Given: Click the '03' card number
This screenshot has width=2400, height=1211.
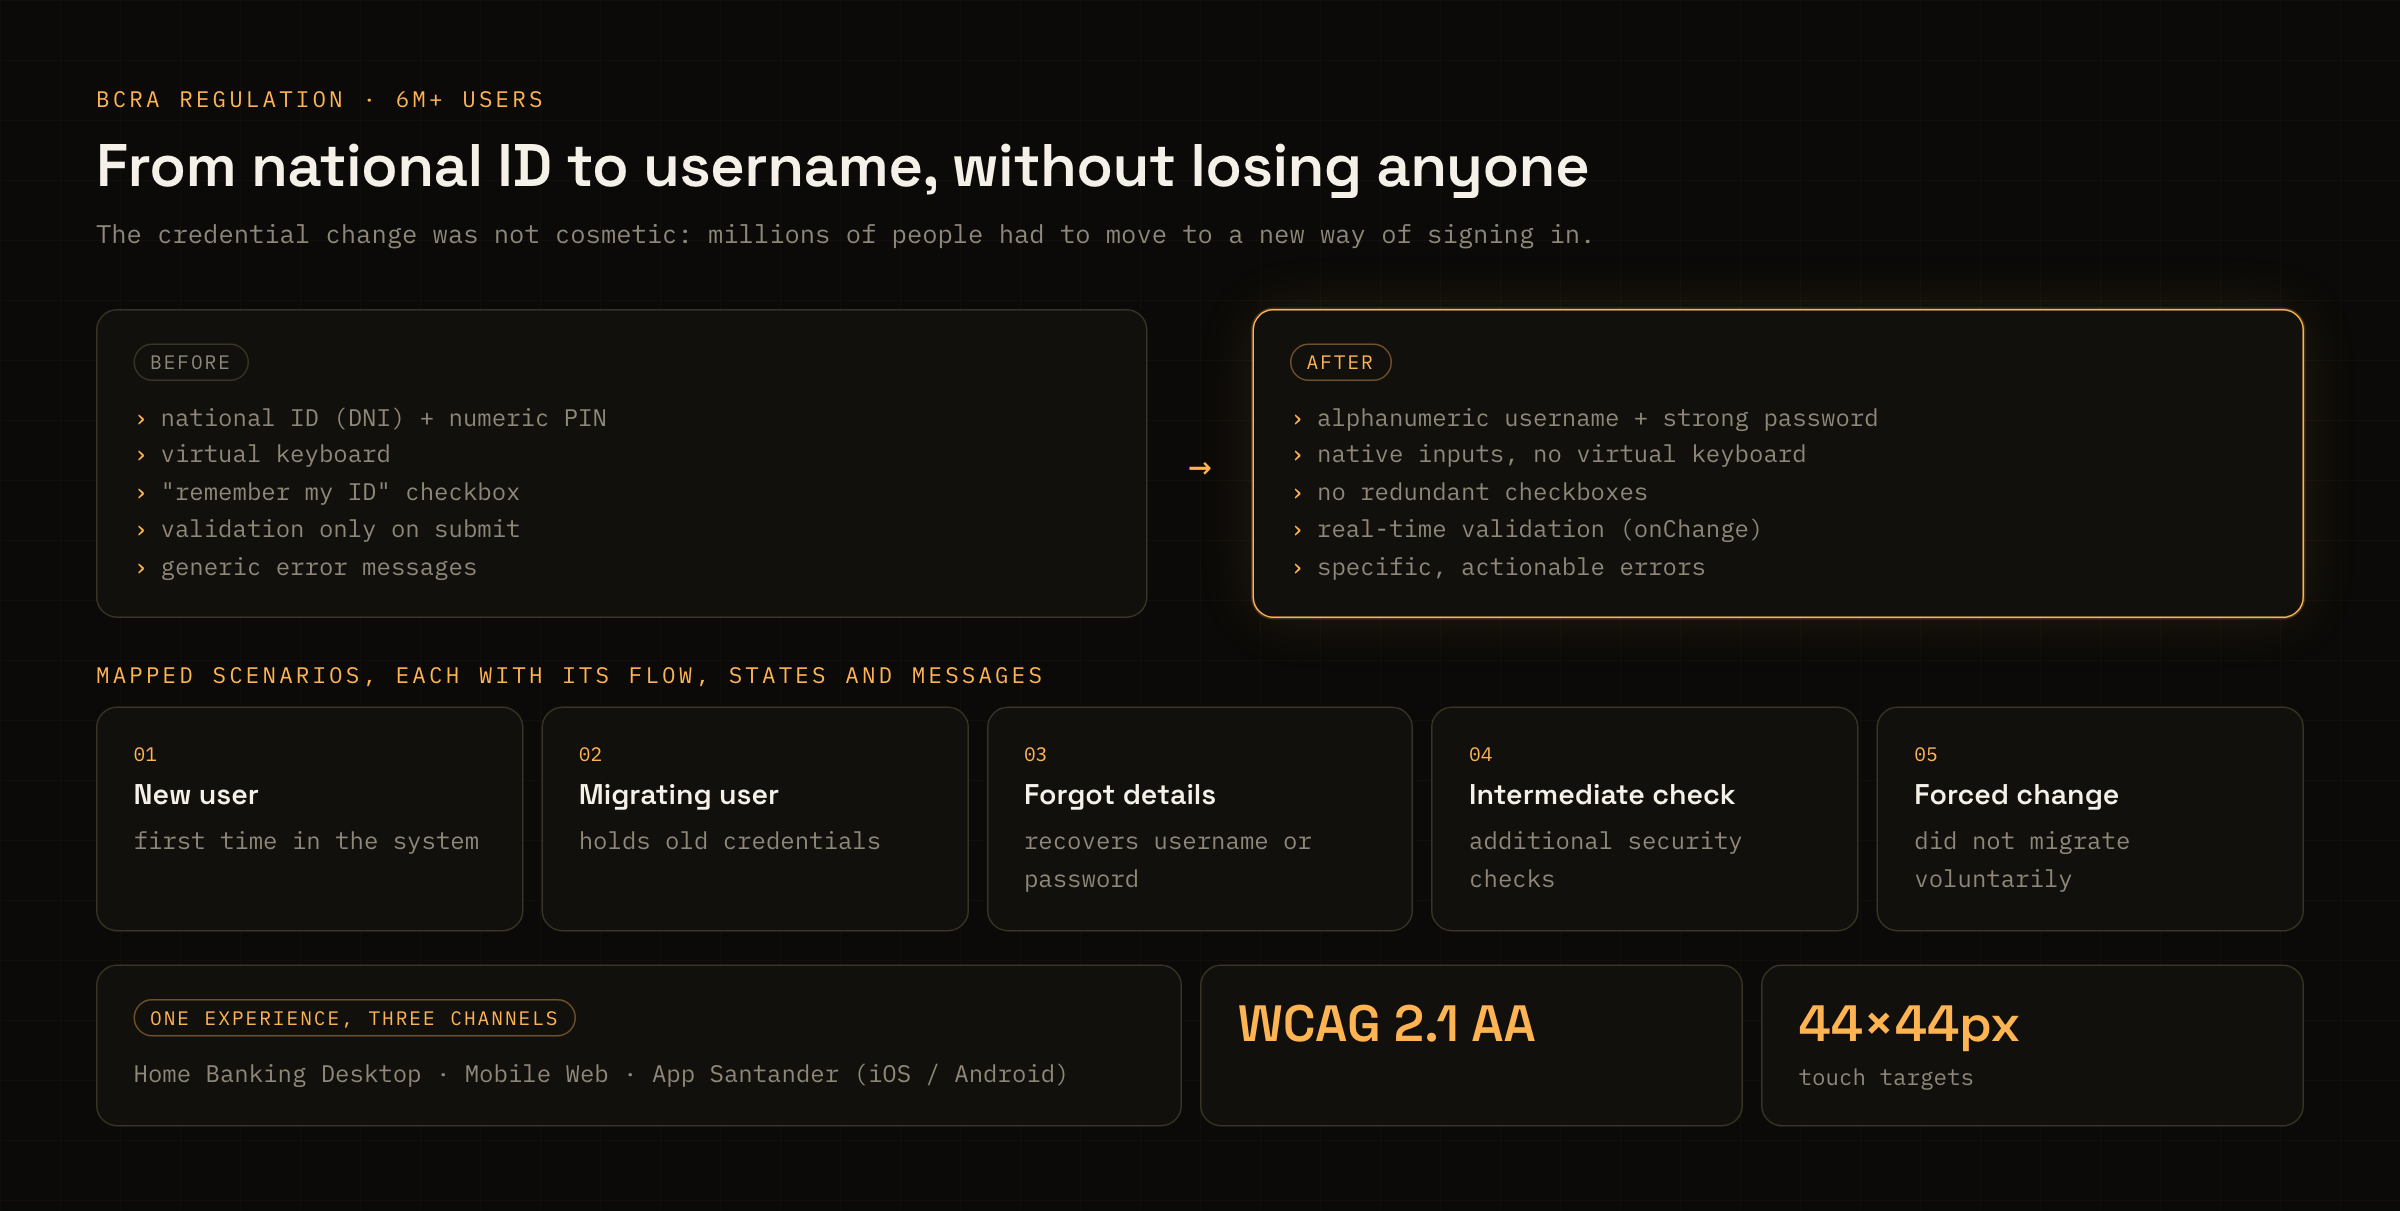Looking at the screenshot, I should click(x=1035, y=755).
